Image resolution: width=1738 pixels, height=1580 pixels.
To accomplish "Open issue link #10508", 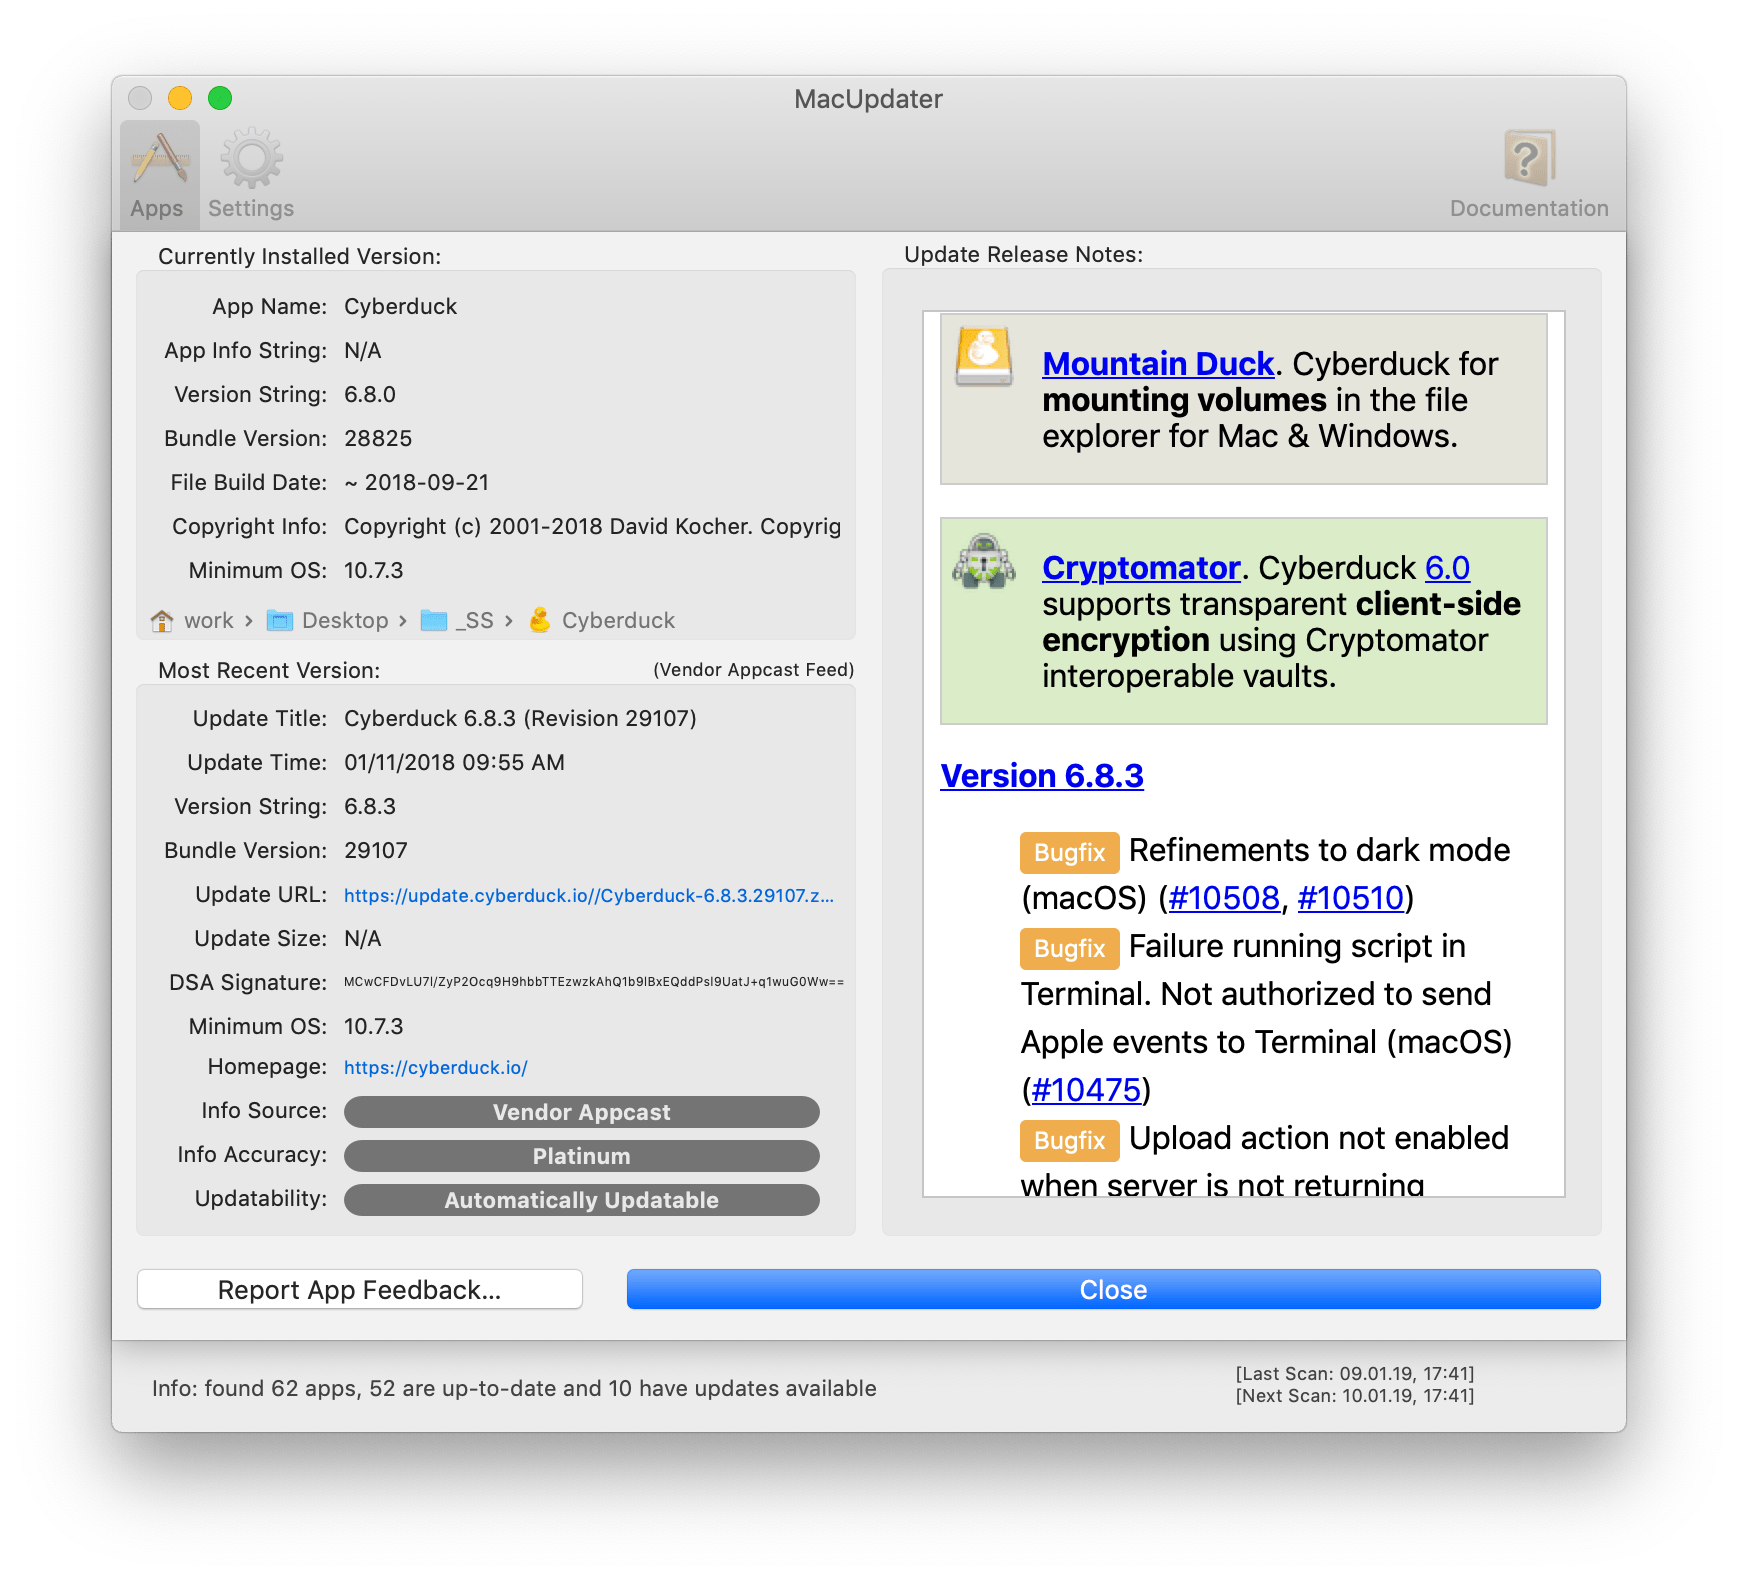I will (x=1224, y=898).
